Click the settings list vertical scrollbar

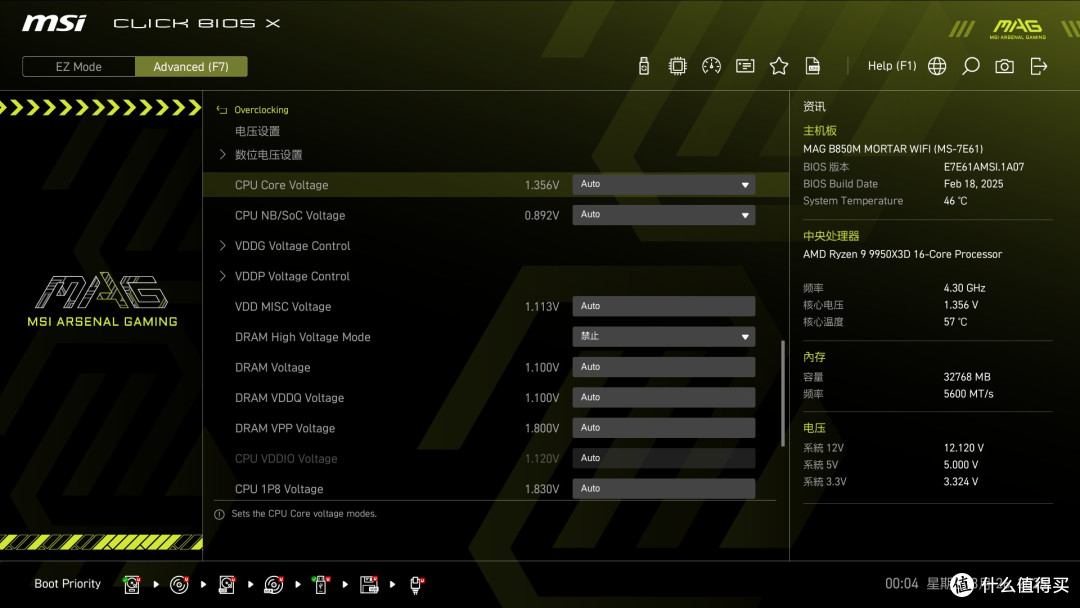[x=782, y=393]
